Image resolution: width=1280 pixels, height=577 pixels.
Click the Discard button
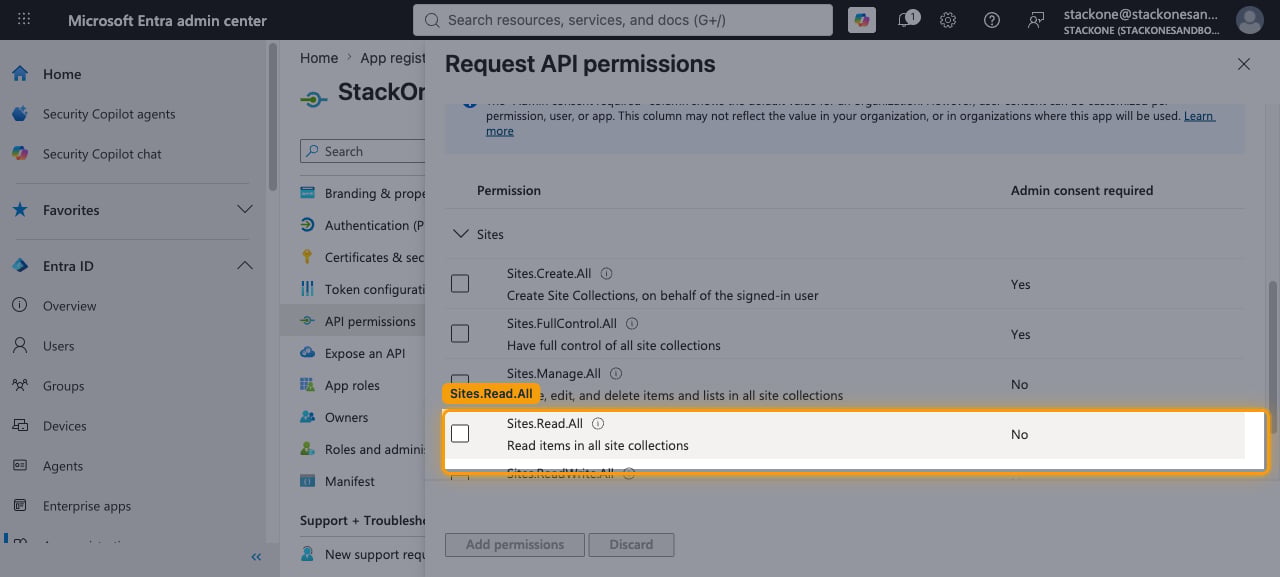(631, 545)
